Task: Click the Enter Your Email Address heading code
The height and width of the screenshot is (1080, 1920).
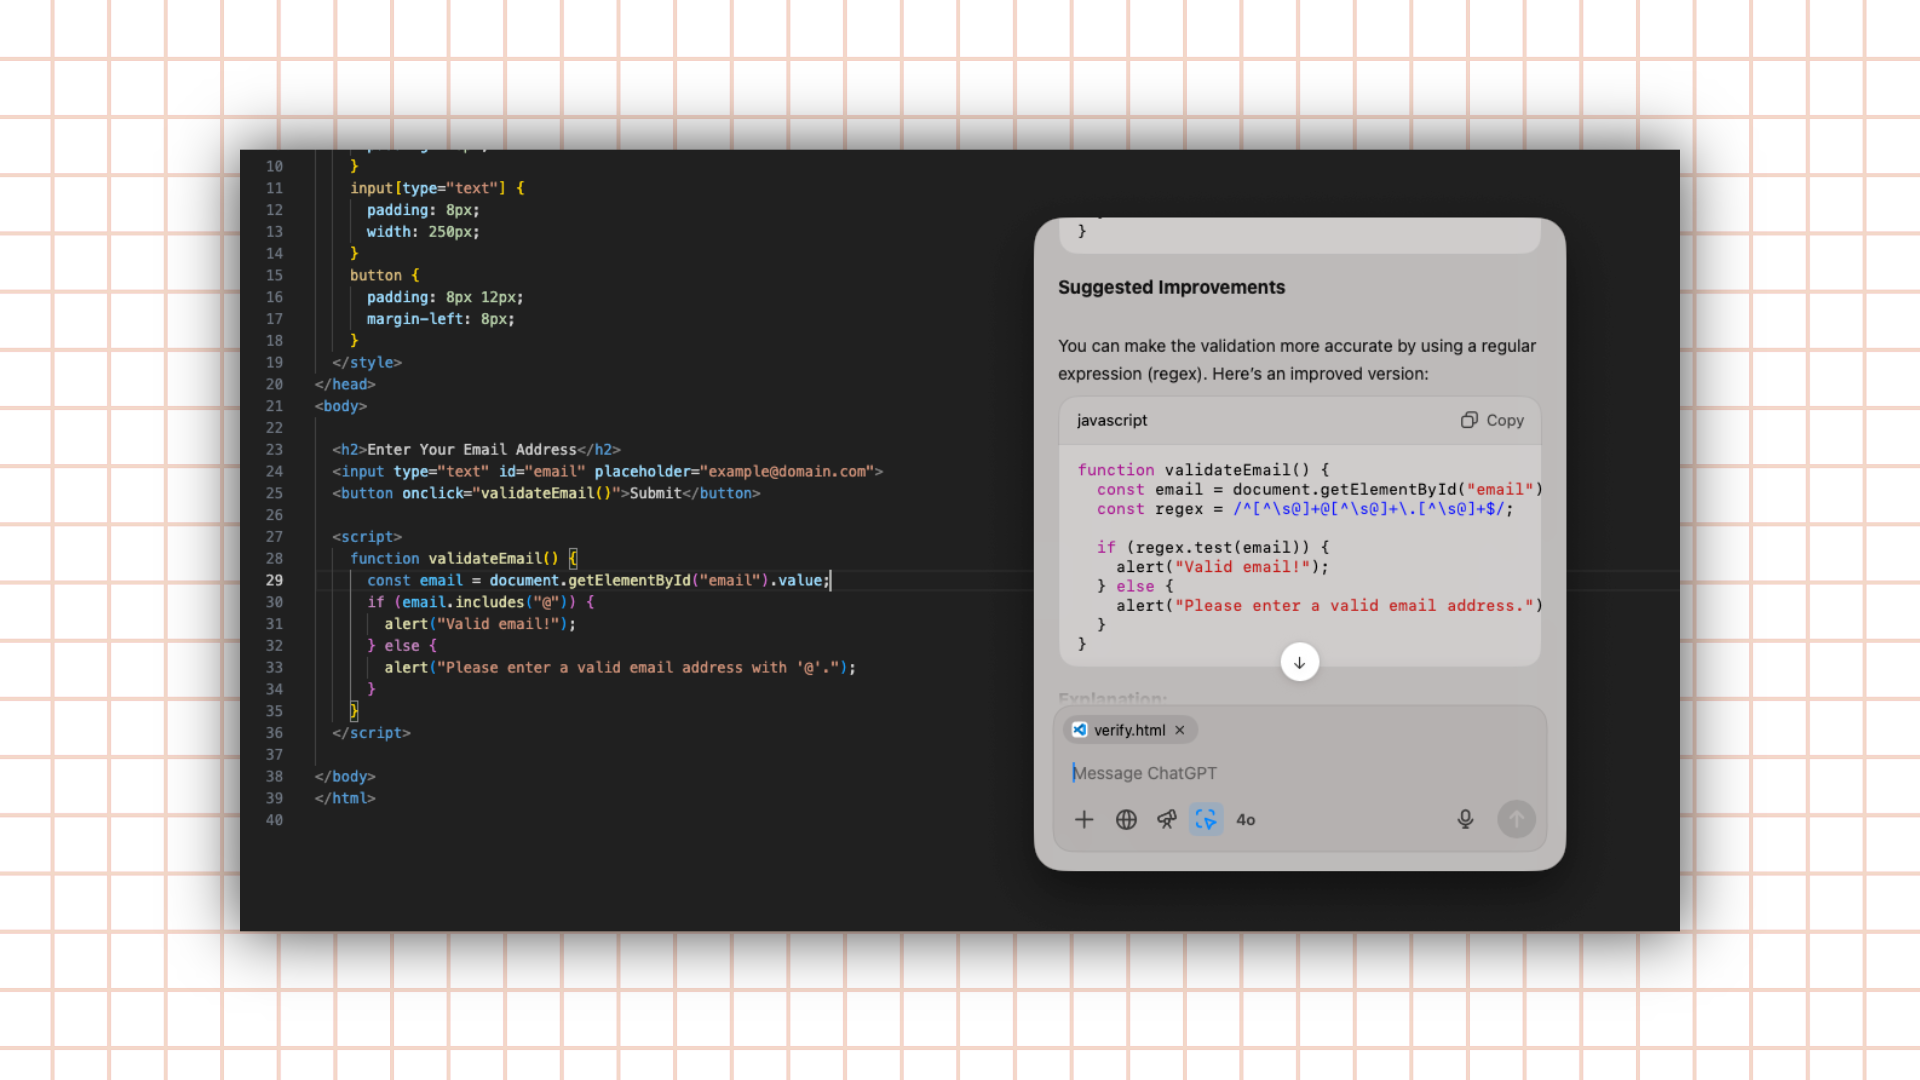Action: click(x=476, y=450)
